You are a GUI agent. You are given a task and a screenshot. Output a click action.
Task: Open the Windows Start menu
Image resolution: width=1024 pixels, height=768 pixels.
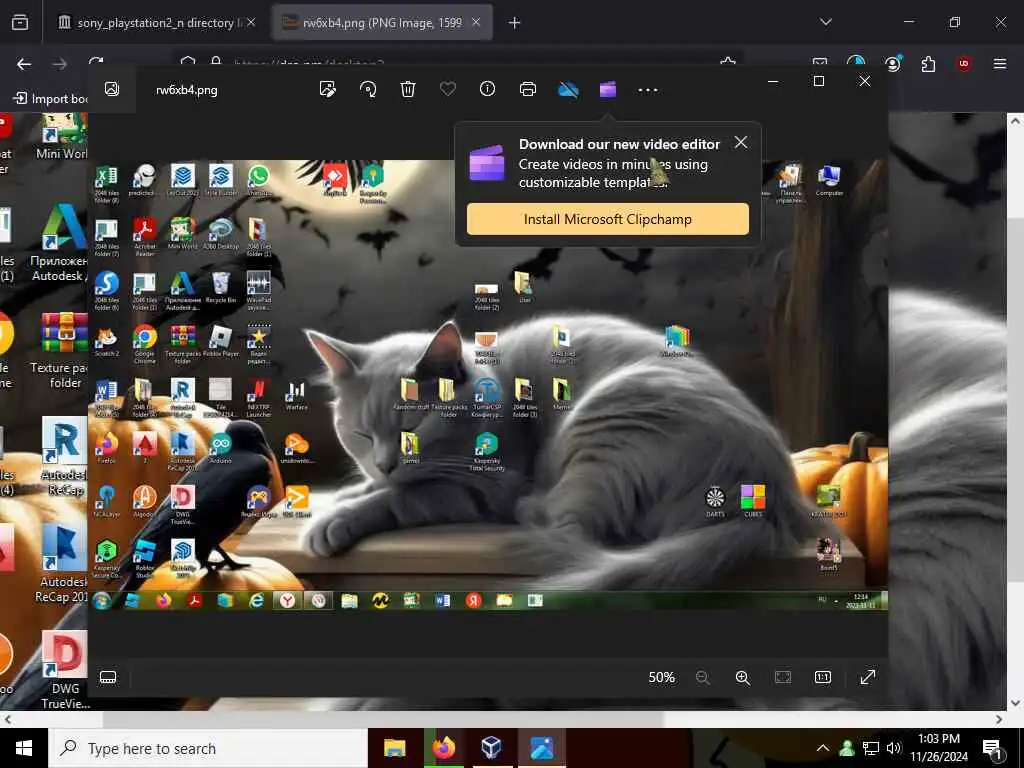point(24,748)
